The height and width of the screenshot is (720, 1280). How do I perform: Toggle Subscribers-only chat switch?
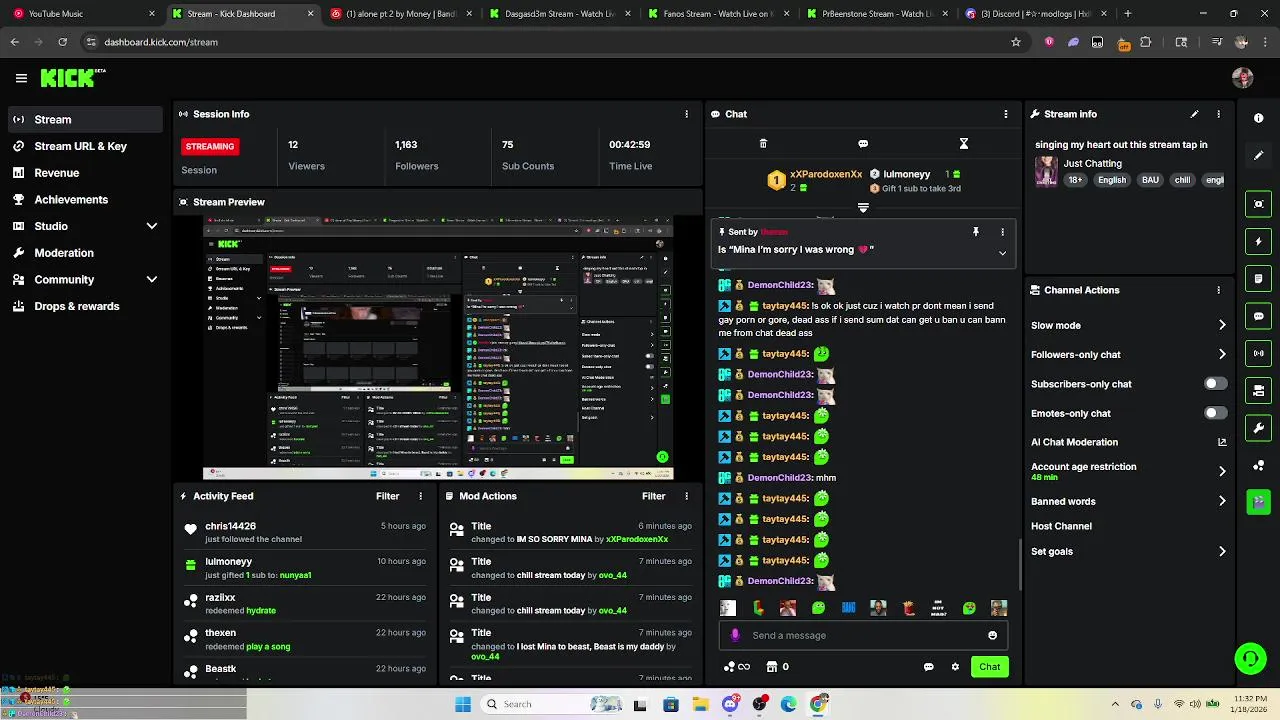[1215, 384]
